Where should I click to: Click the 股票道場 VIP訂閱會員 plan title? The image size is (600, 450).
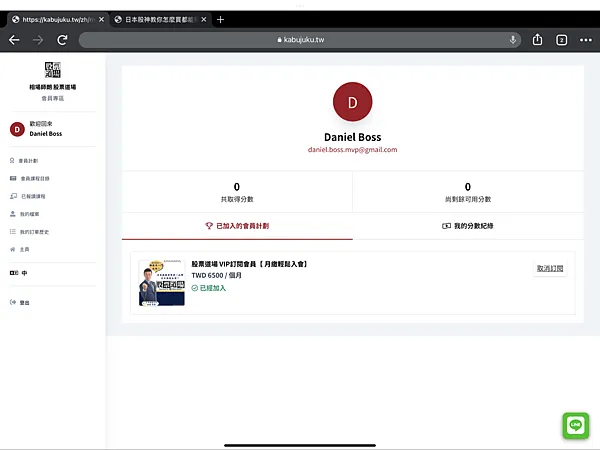249,264
